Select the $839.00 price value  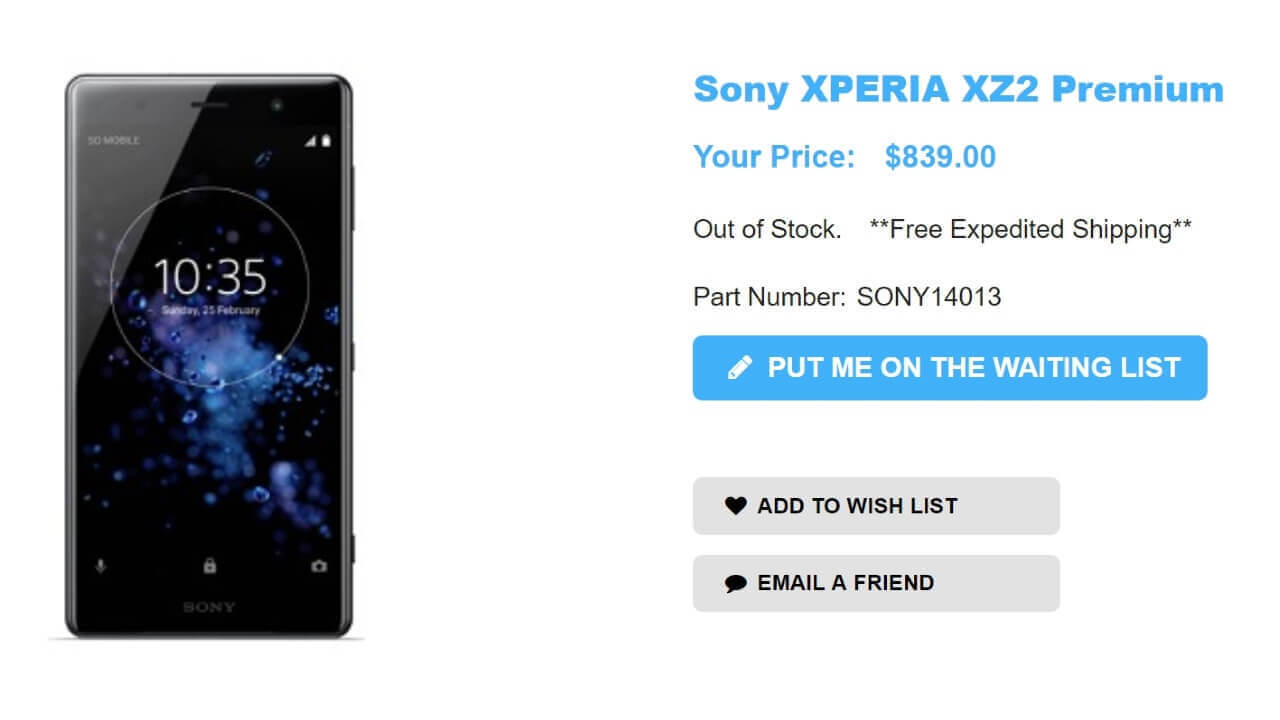tap(940, 157)
